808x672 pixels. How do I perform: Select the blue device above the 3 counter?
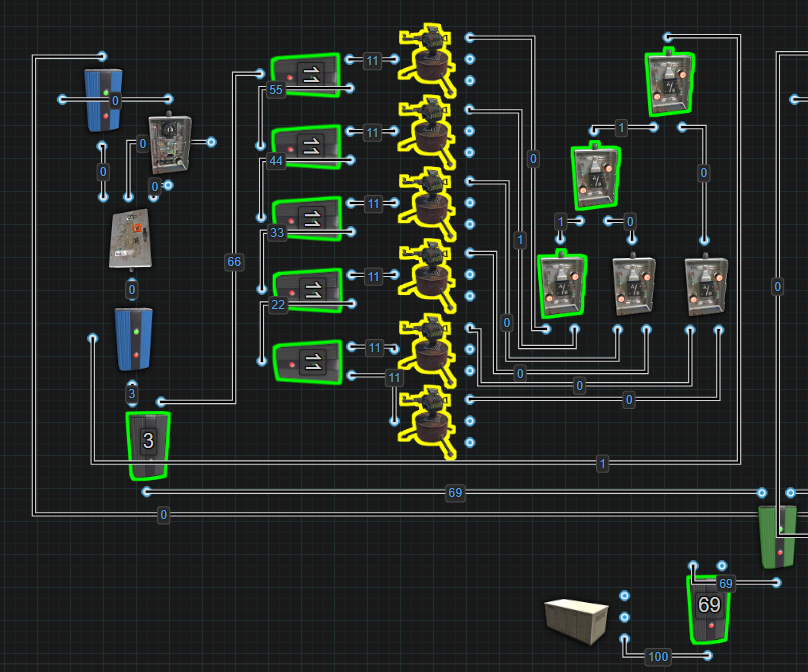pos(134,339)
